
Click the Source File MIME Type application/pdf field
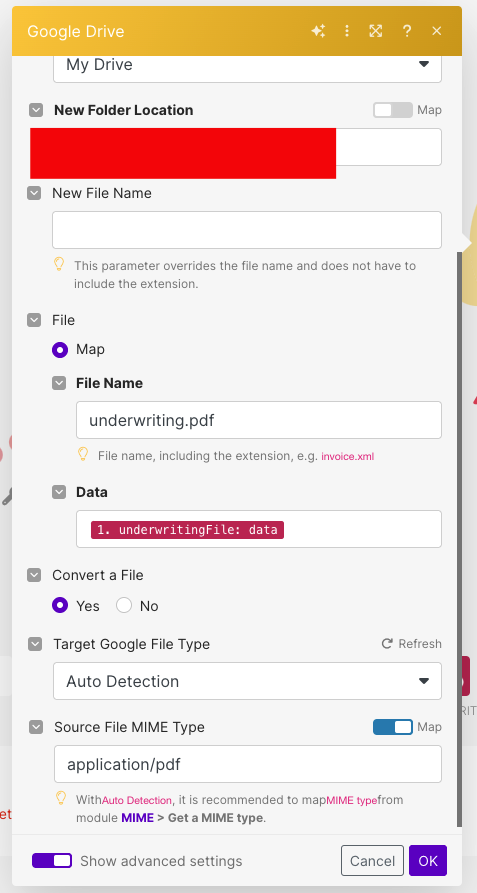[x=248, y=764]
